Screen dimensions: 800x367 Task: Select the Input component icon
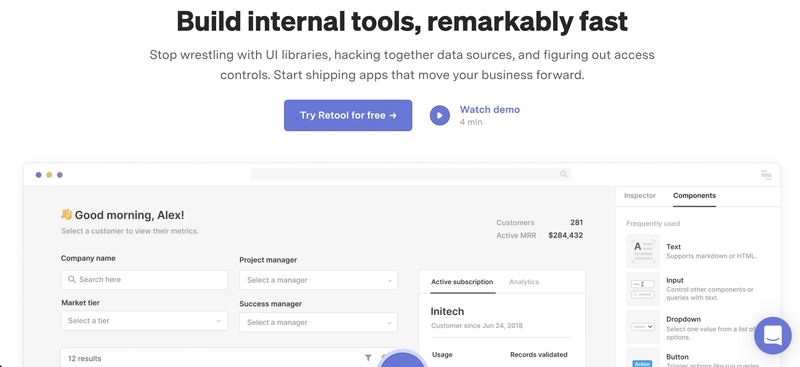[642, 289]
